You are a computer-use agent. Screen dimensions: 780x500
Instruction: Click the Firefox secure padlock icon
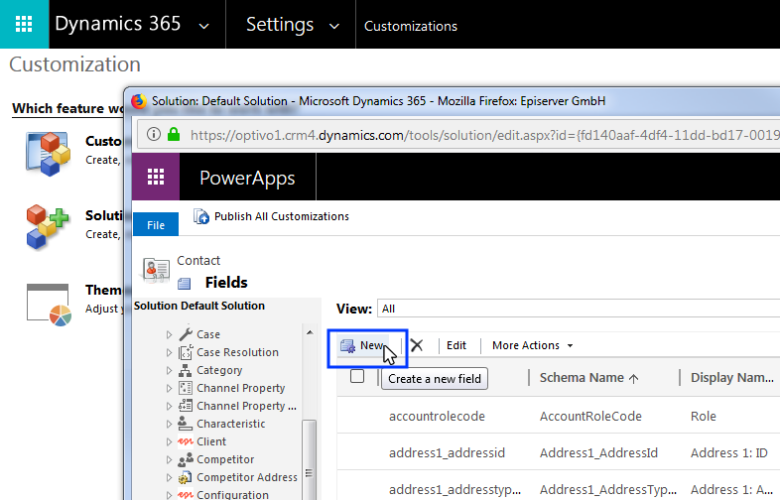[x=174, y=134]
